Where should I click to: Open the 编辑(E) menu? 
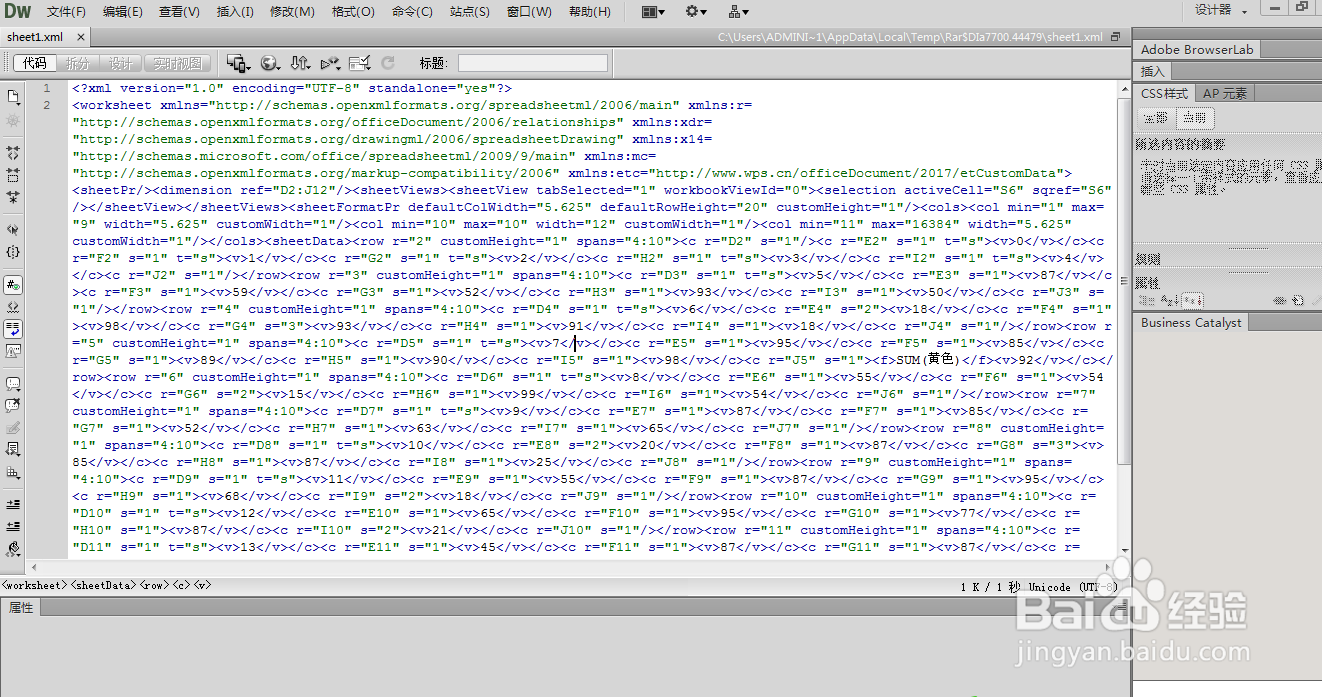[122, 12]
